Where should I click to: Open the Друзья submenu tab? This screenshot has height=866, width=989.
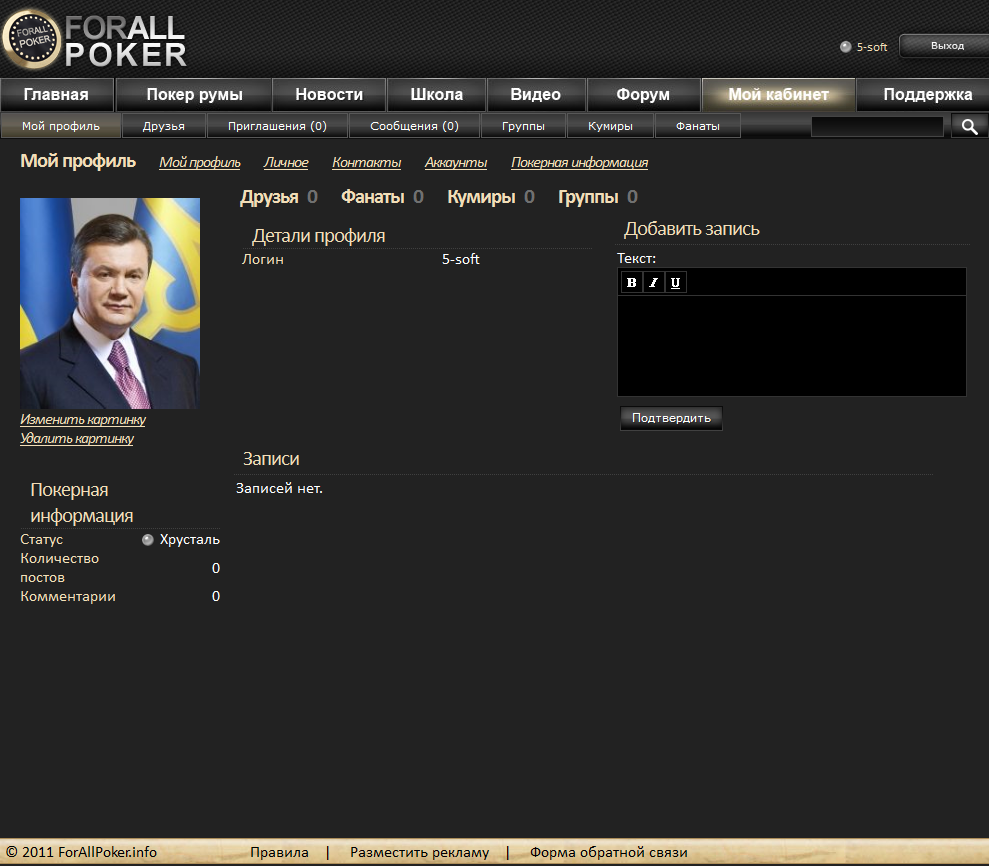tap(163, 126)
